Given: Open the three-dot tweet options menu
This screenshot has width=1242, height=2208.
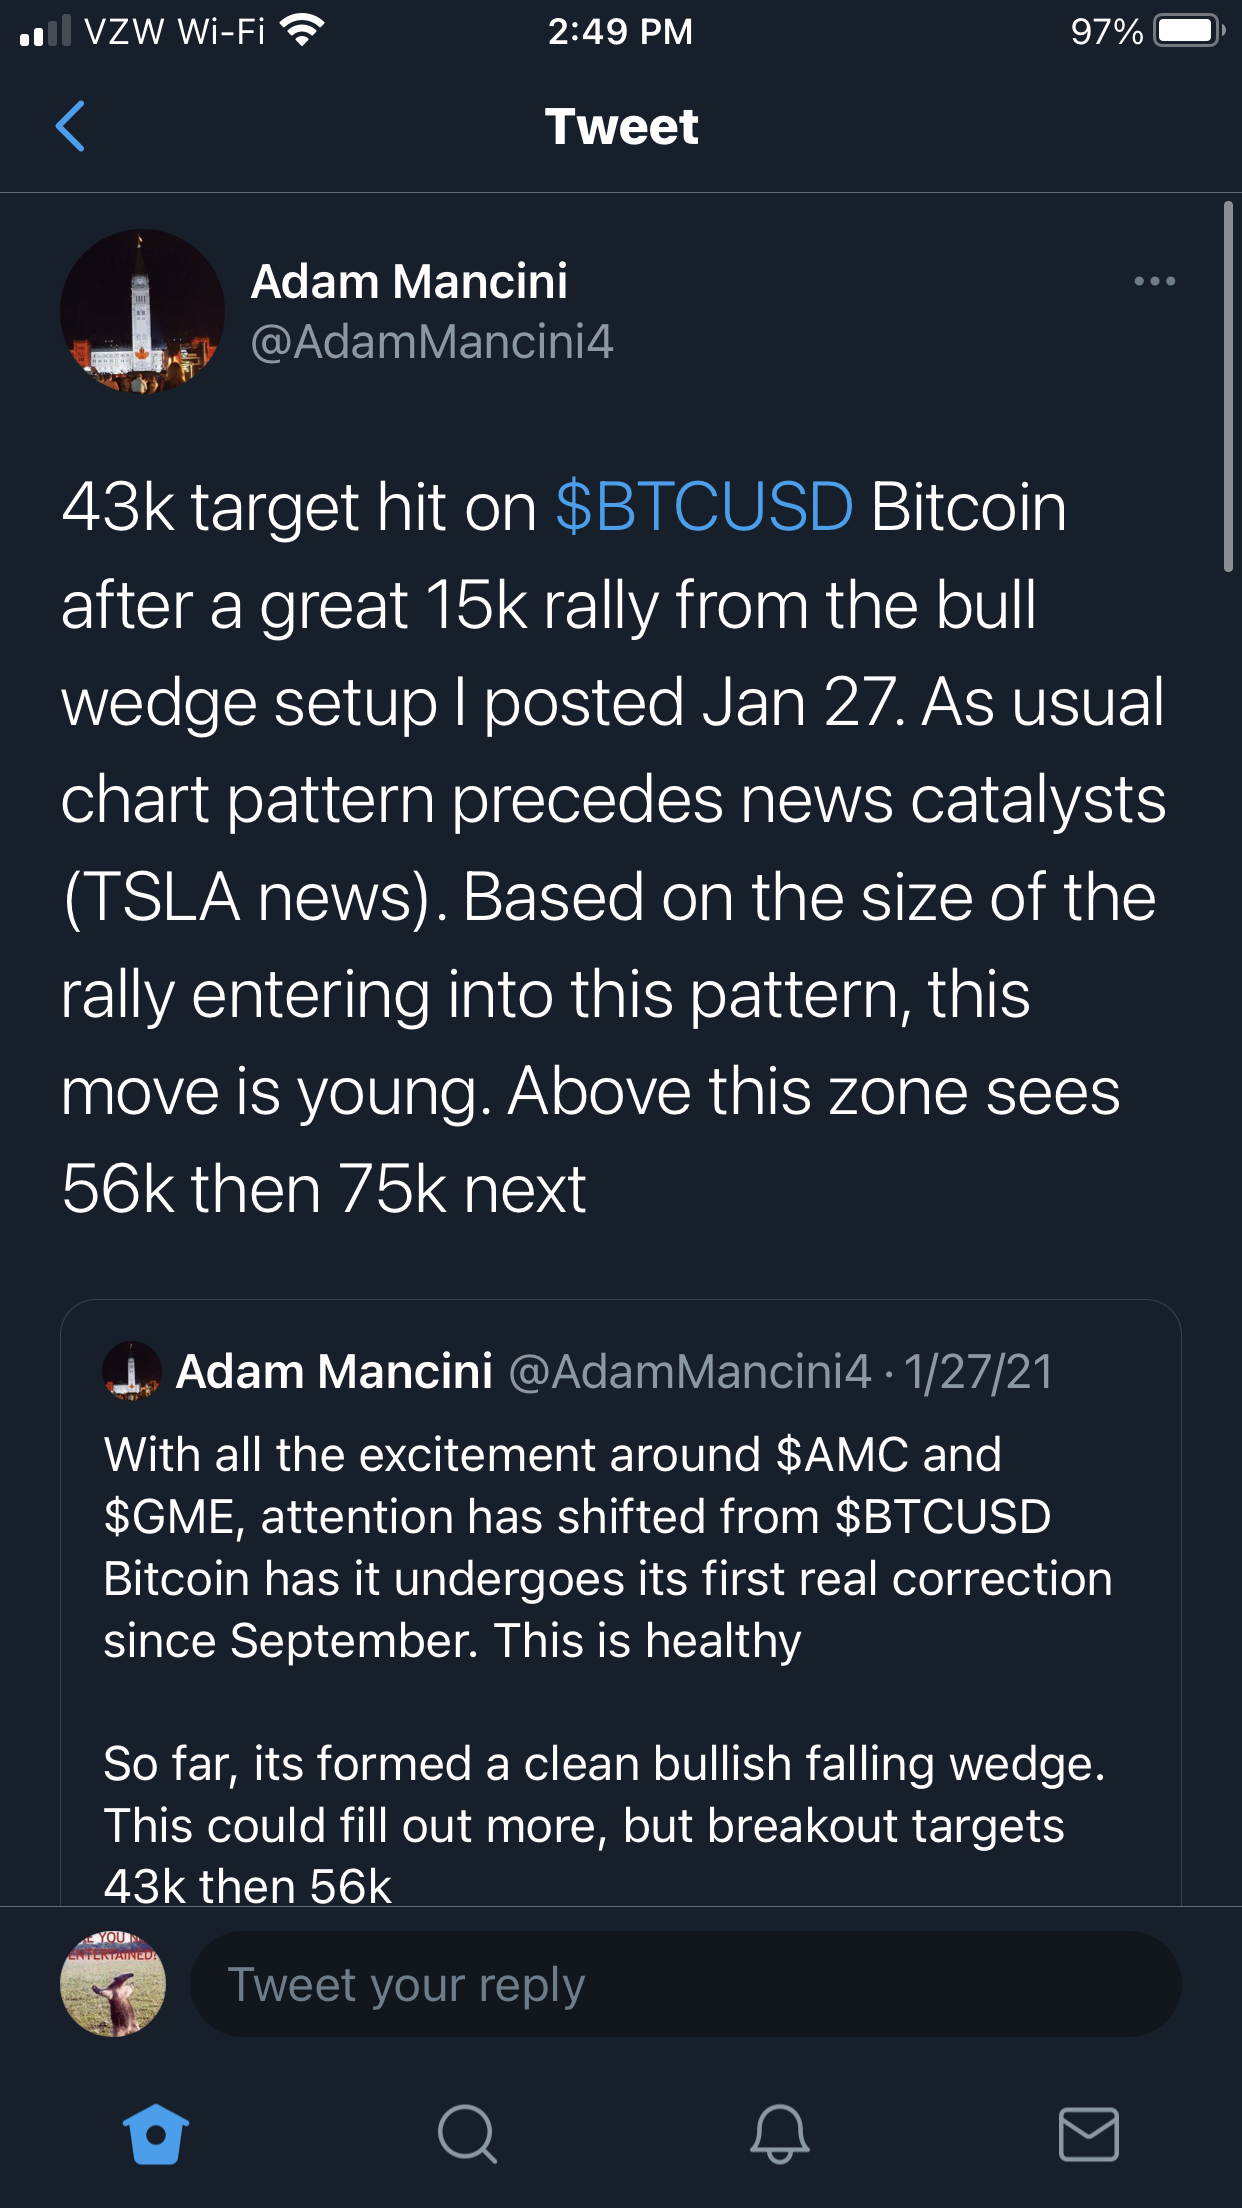Looking at the screenshot, I should tap(1154, 281).
